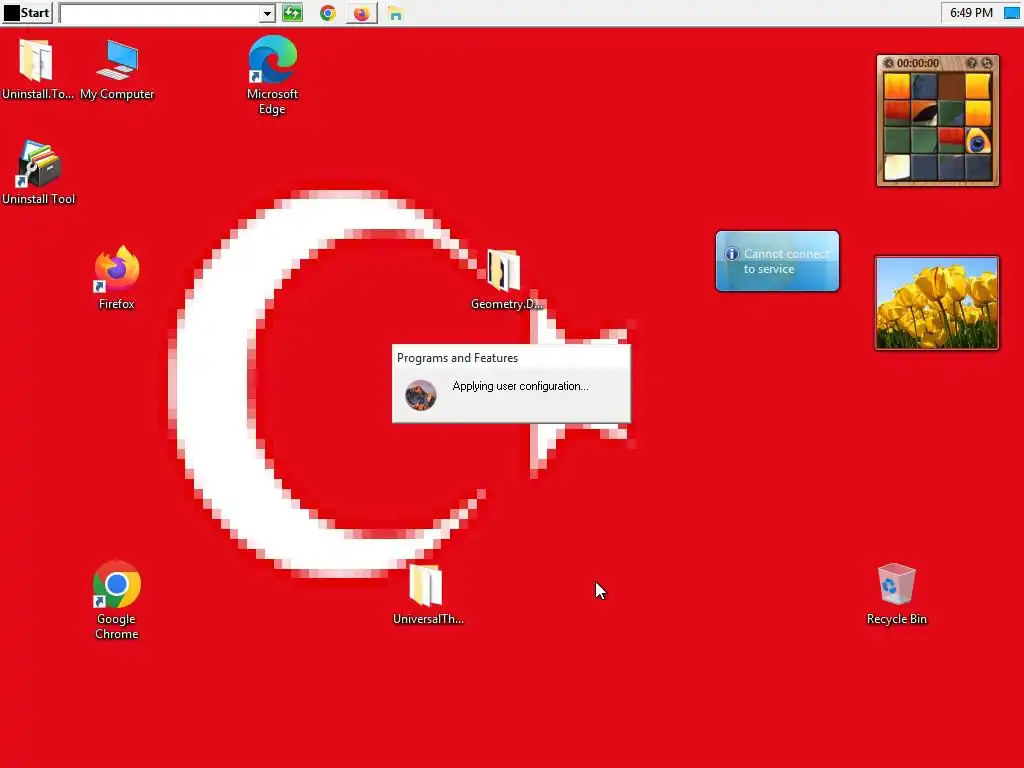
Task: Slide the white puzzle tile in bottom row
Action: 897,167
